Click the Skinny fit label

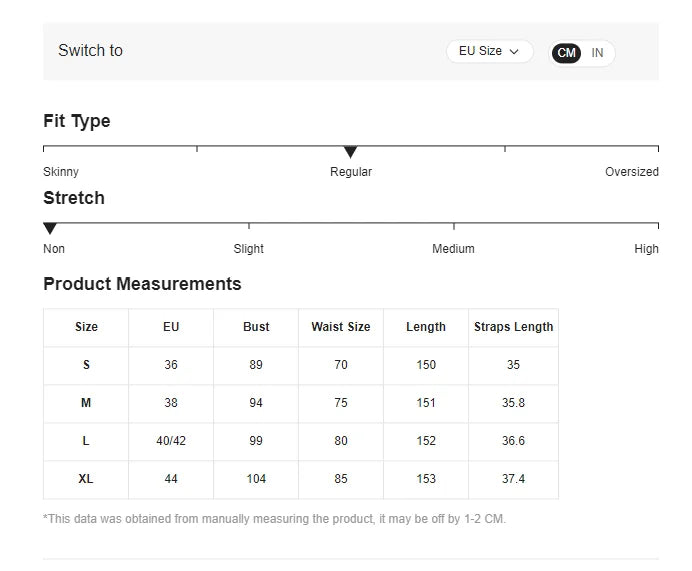click(61, 172)
